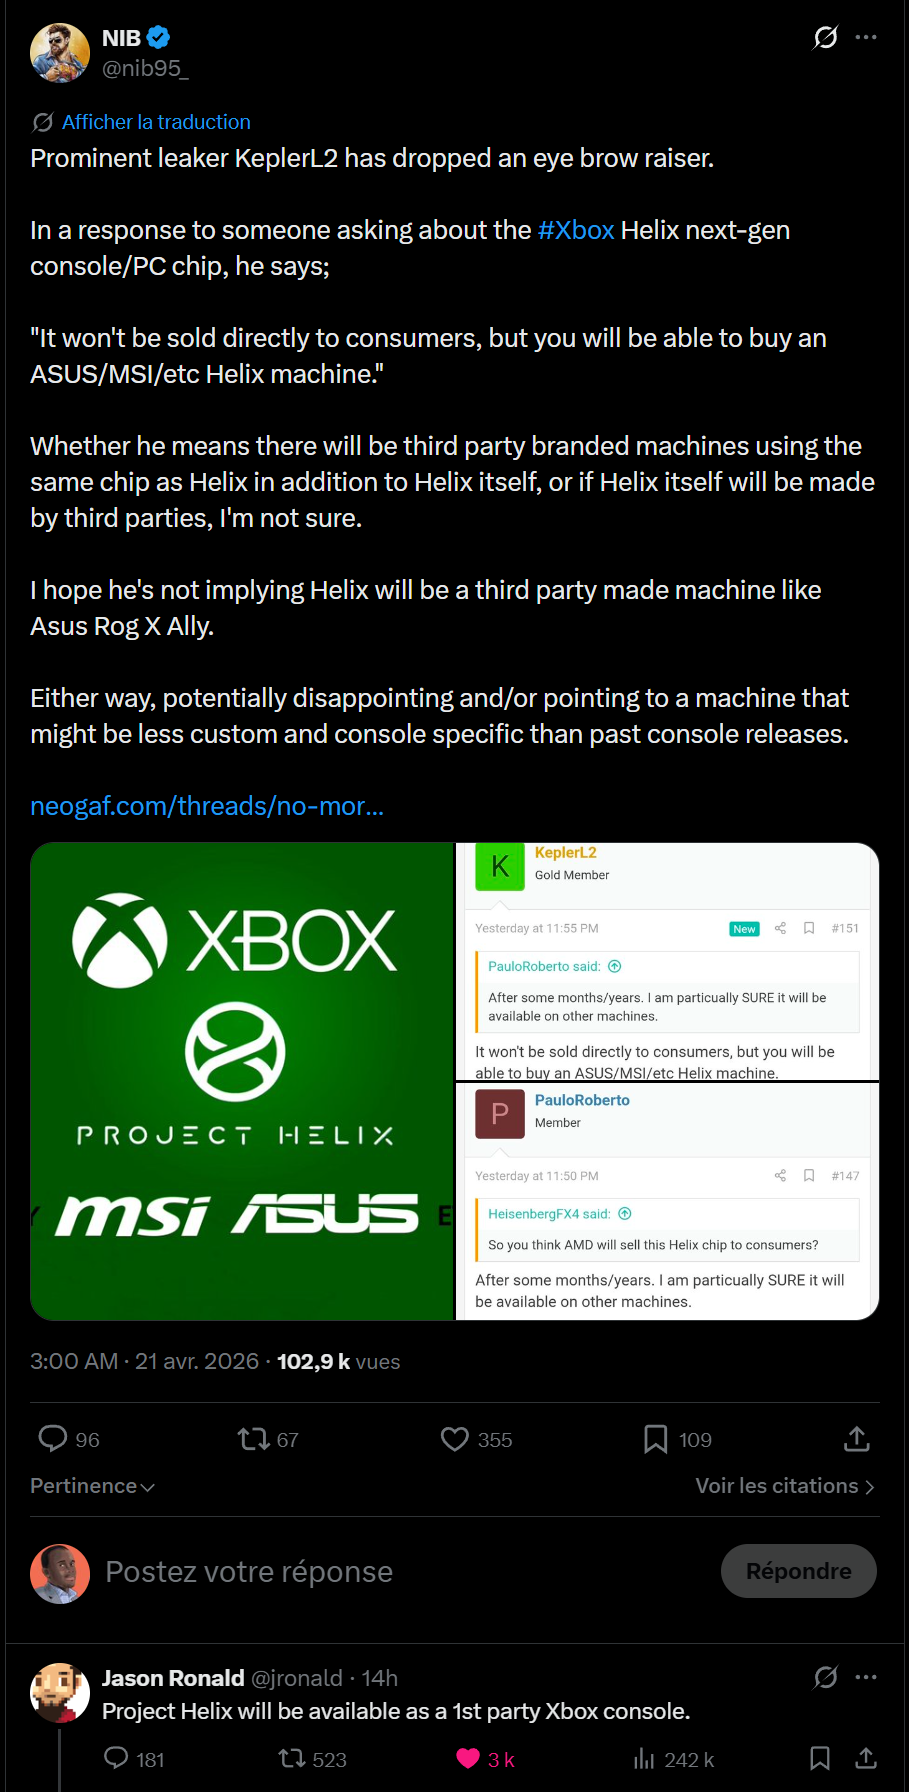Open the Pertinence sort dropdown
This screenshot has height=1792, width=909.
pos(92,1486)
